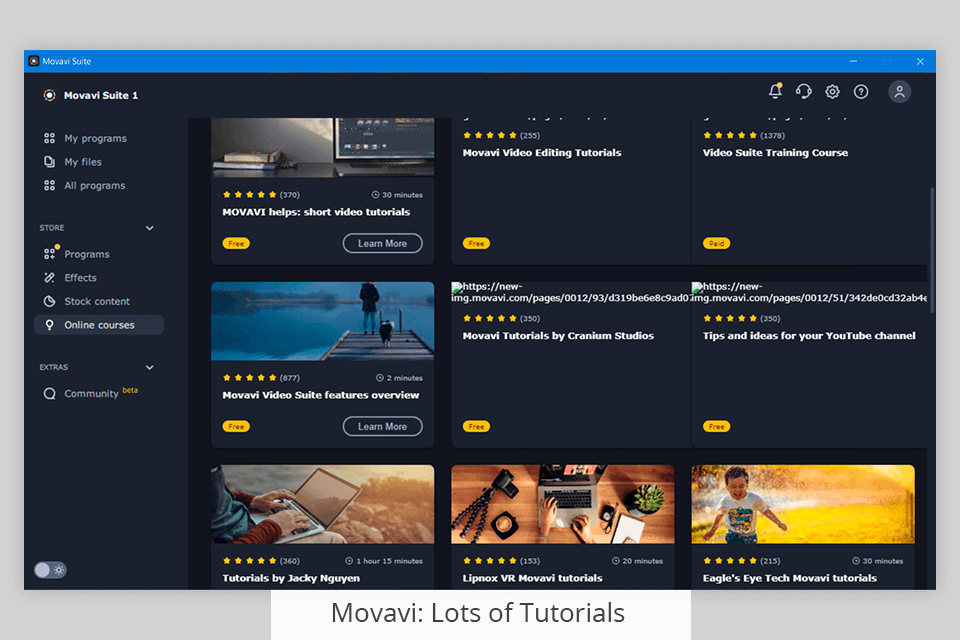
Task: Click title Movavi Video Suite features overview
Action: coord(320,395)
